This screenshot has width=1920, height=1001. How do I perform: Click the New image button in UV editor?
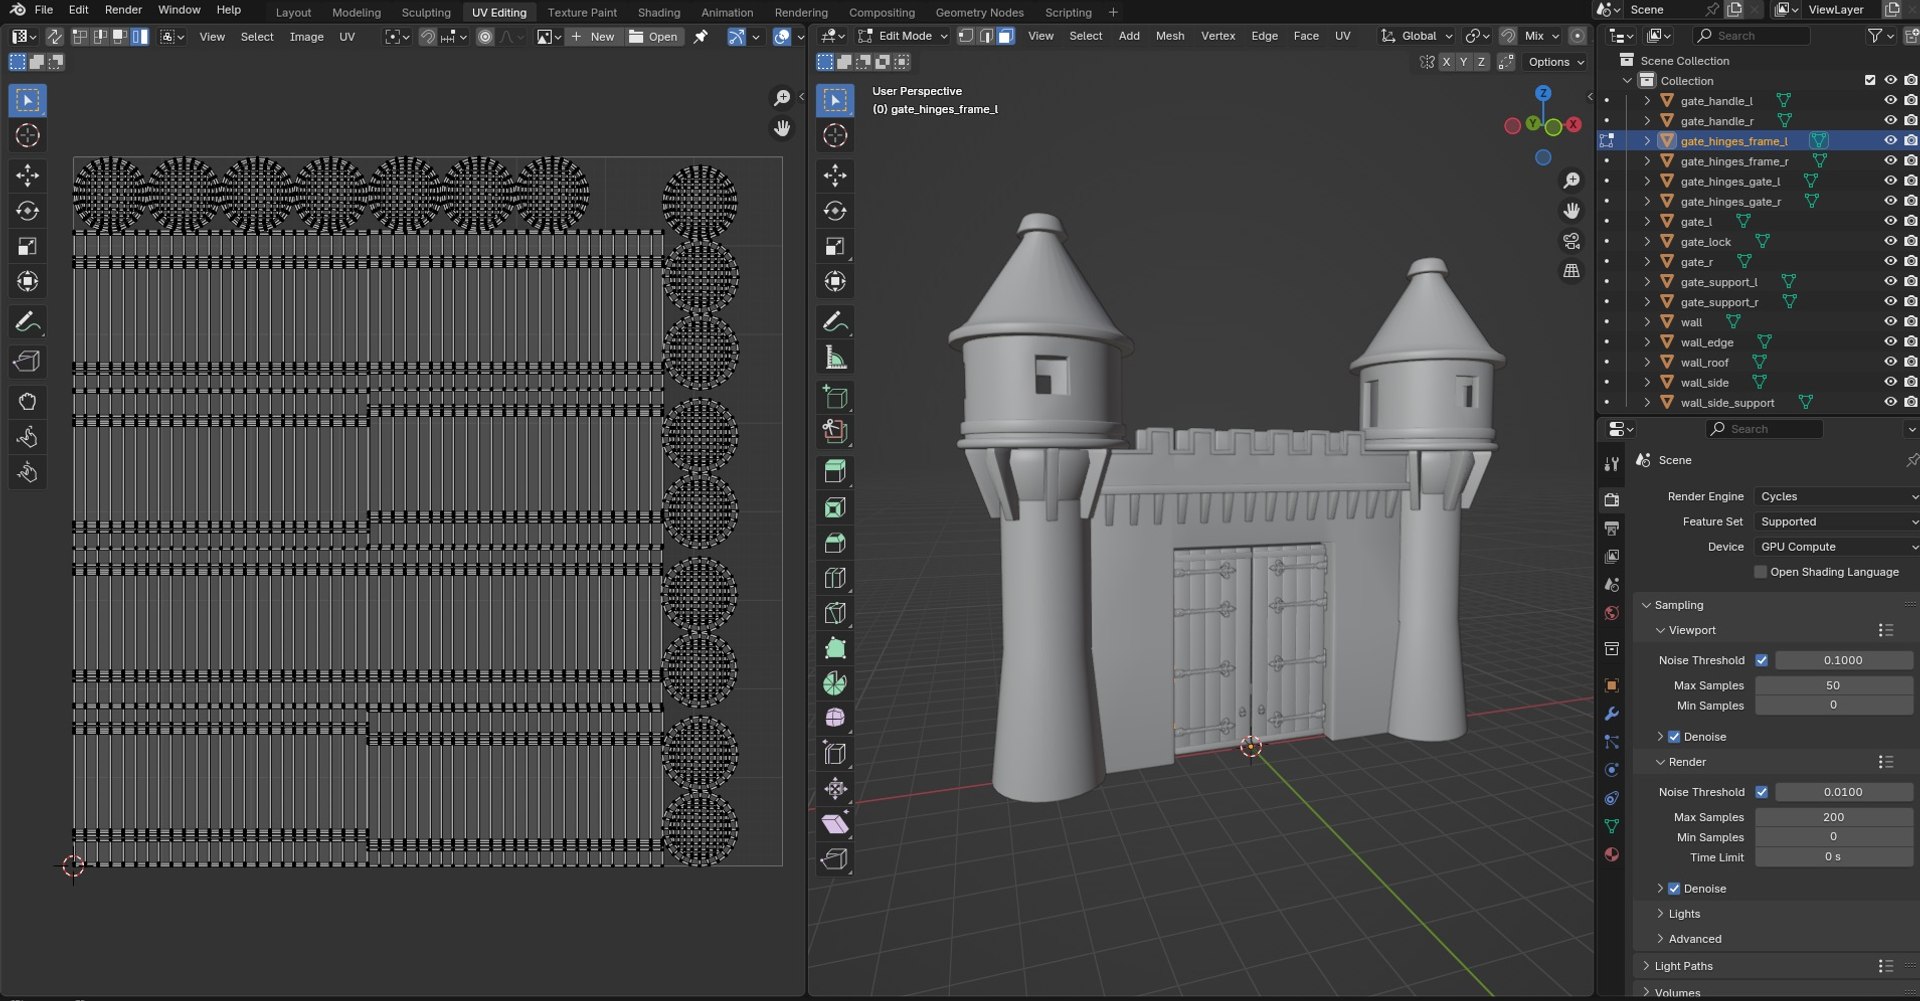[x=593, y=37]
